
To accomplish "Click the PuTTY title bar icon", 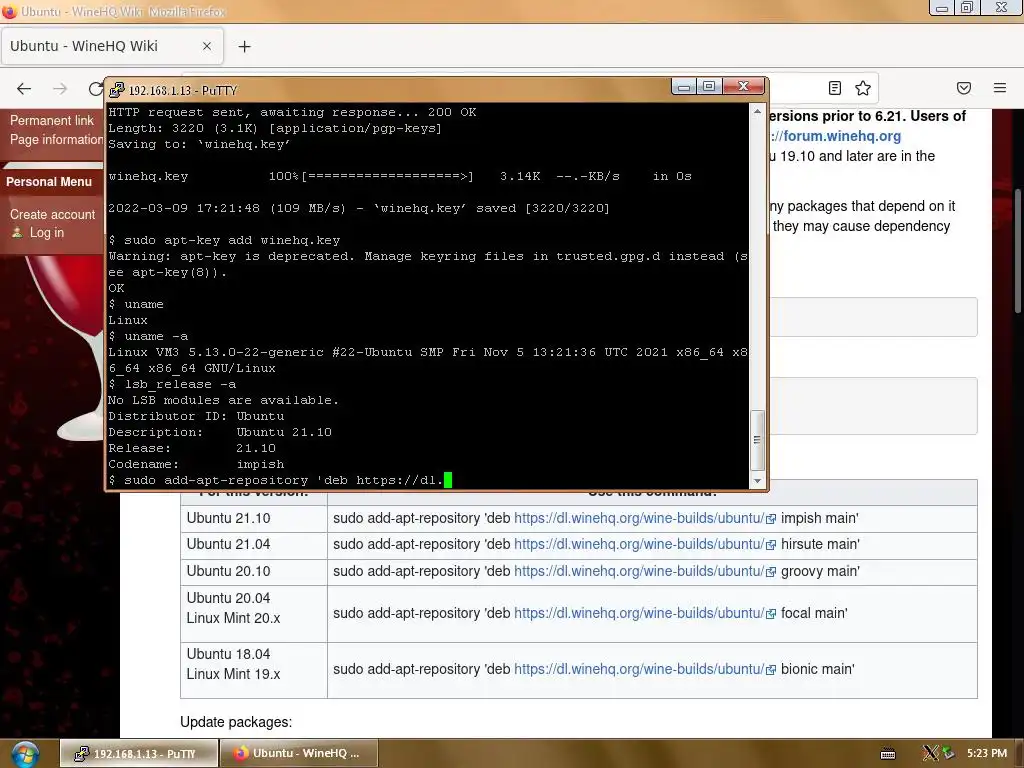I will tap(116, 90).
